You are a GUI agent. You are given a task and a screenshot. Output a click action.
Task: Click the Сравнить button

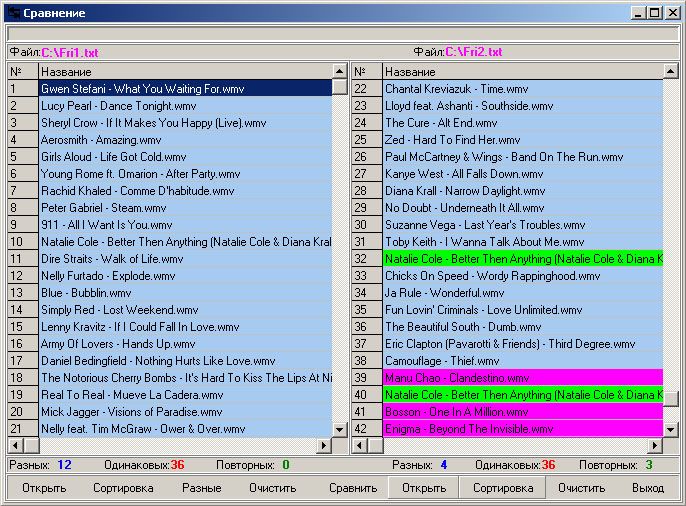point(353,488)
